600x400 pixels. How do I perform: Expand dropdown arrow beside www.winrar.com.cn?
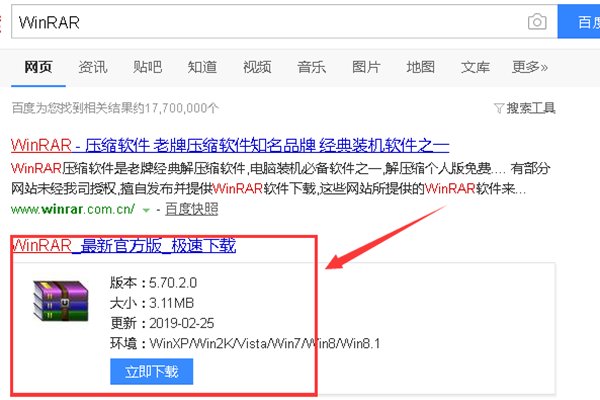click(x=146, y=210)
